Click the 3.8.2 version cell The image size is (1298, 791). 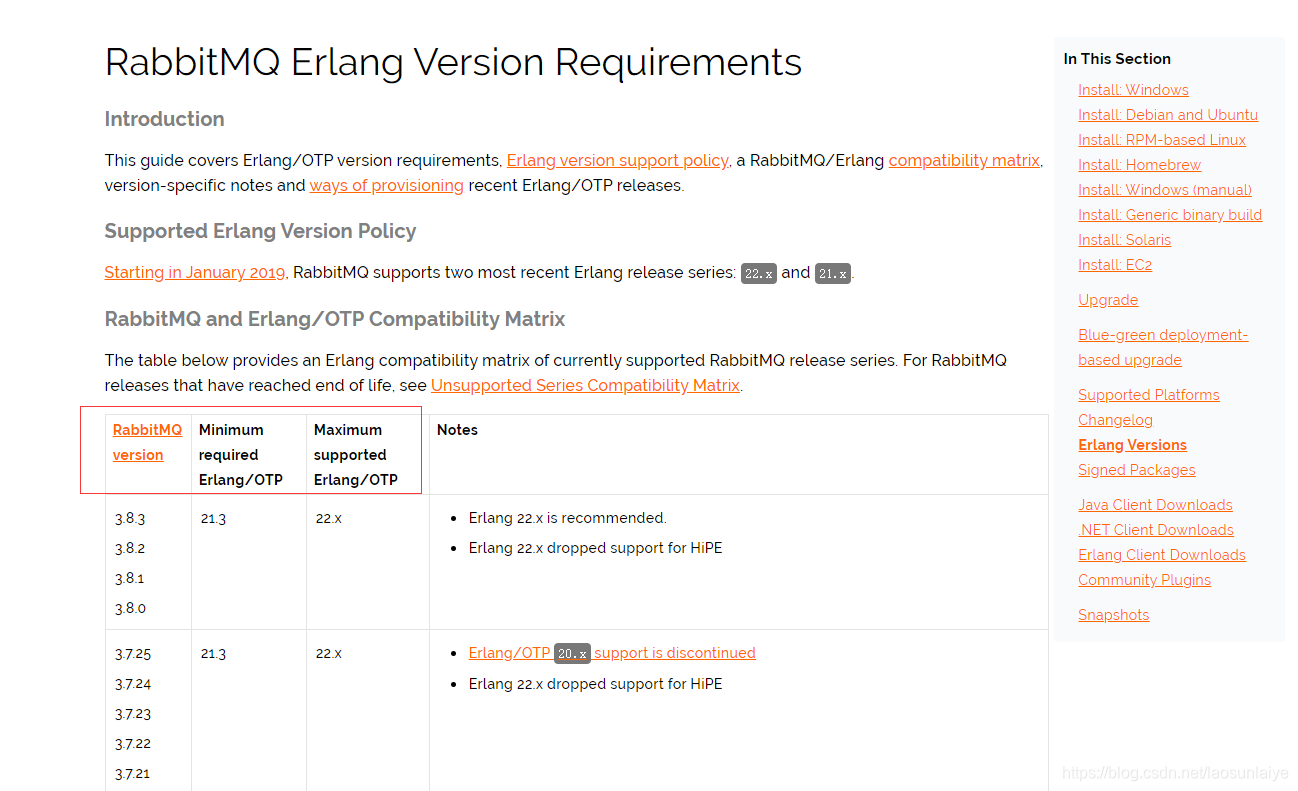coord(130,548)
